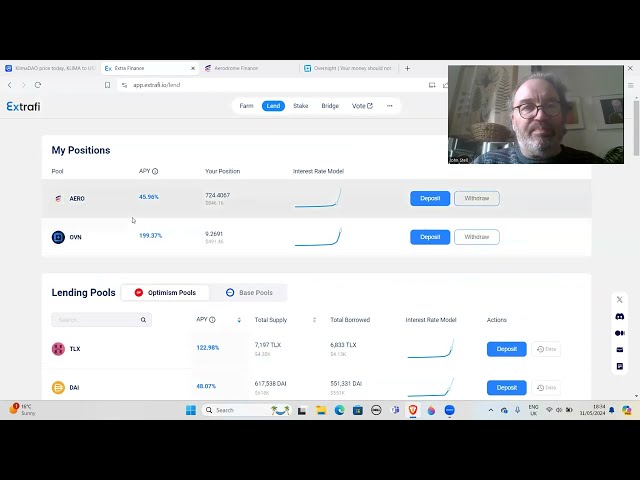Click the OVN token icon
Screen dimensions: 640x480
[x=58, y=237]
